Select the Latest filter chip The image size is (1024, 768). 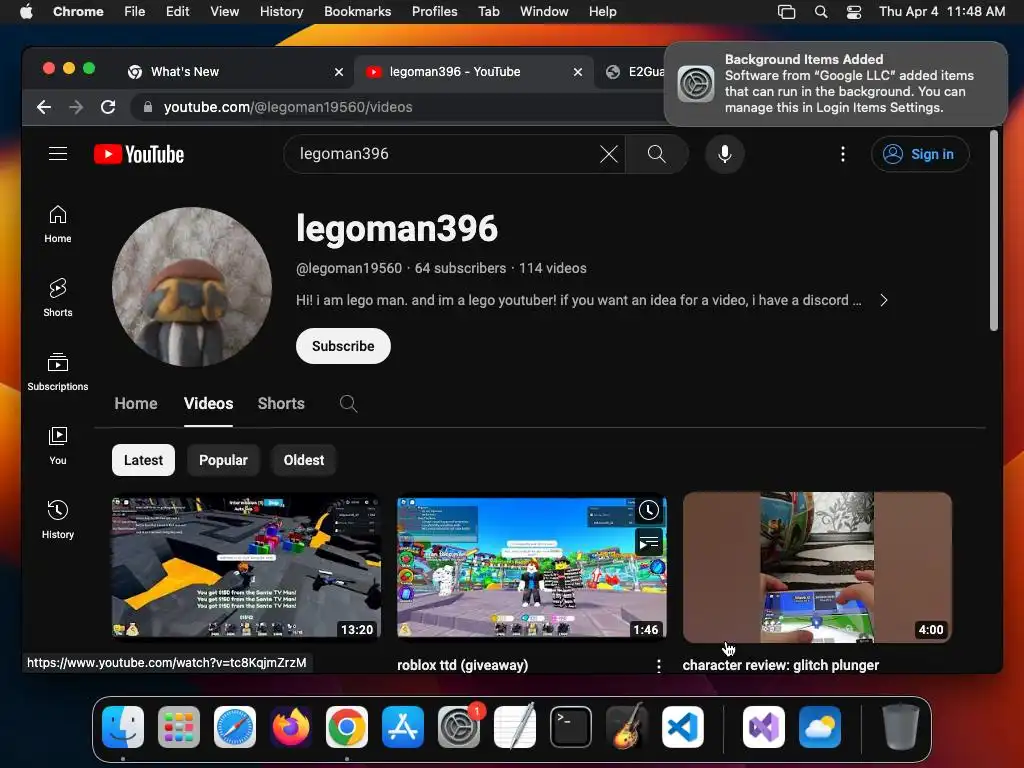point(143,460)
